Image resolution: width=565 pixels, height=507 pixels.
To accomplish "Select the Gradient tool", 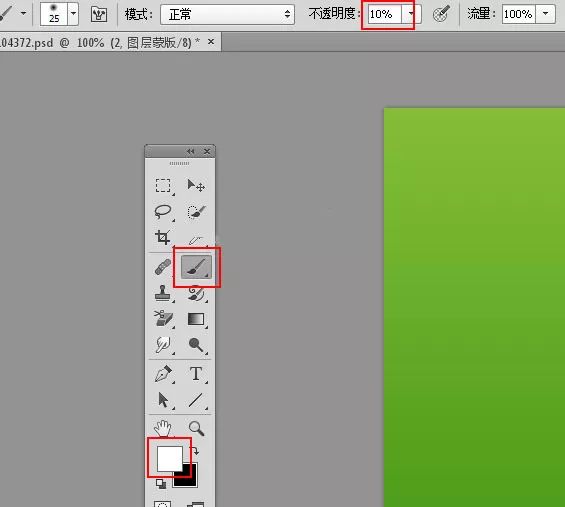I will 196,319.
